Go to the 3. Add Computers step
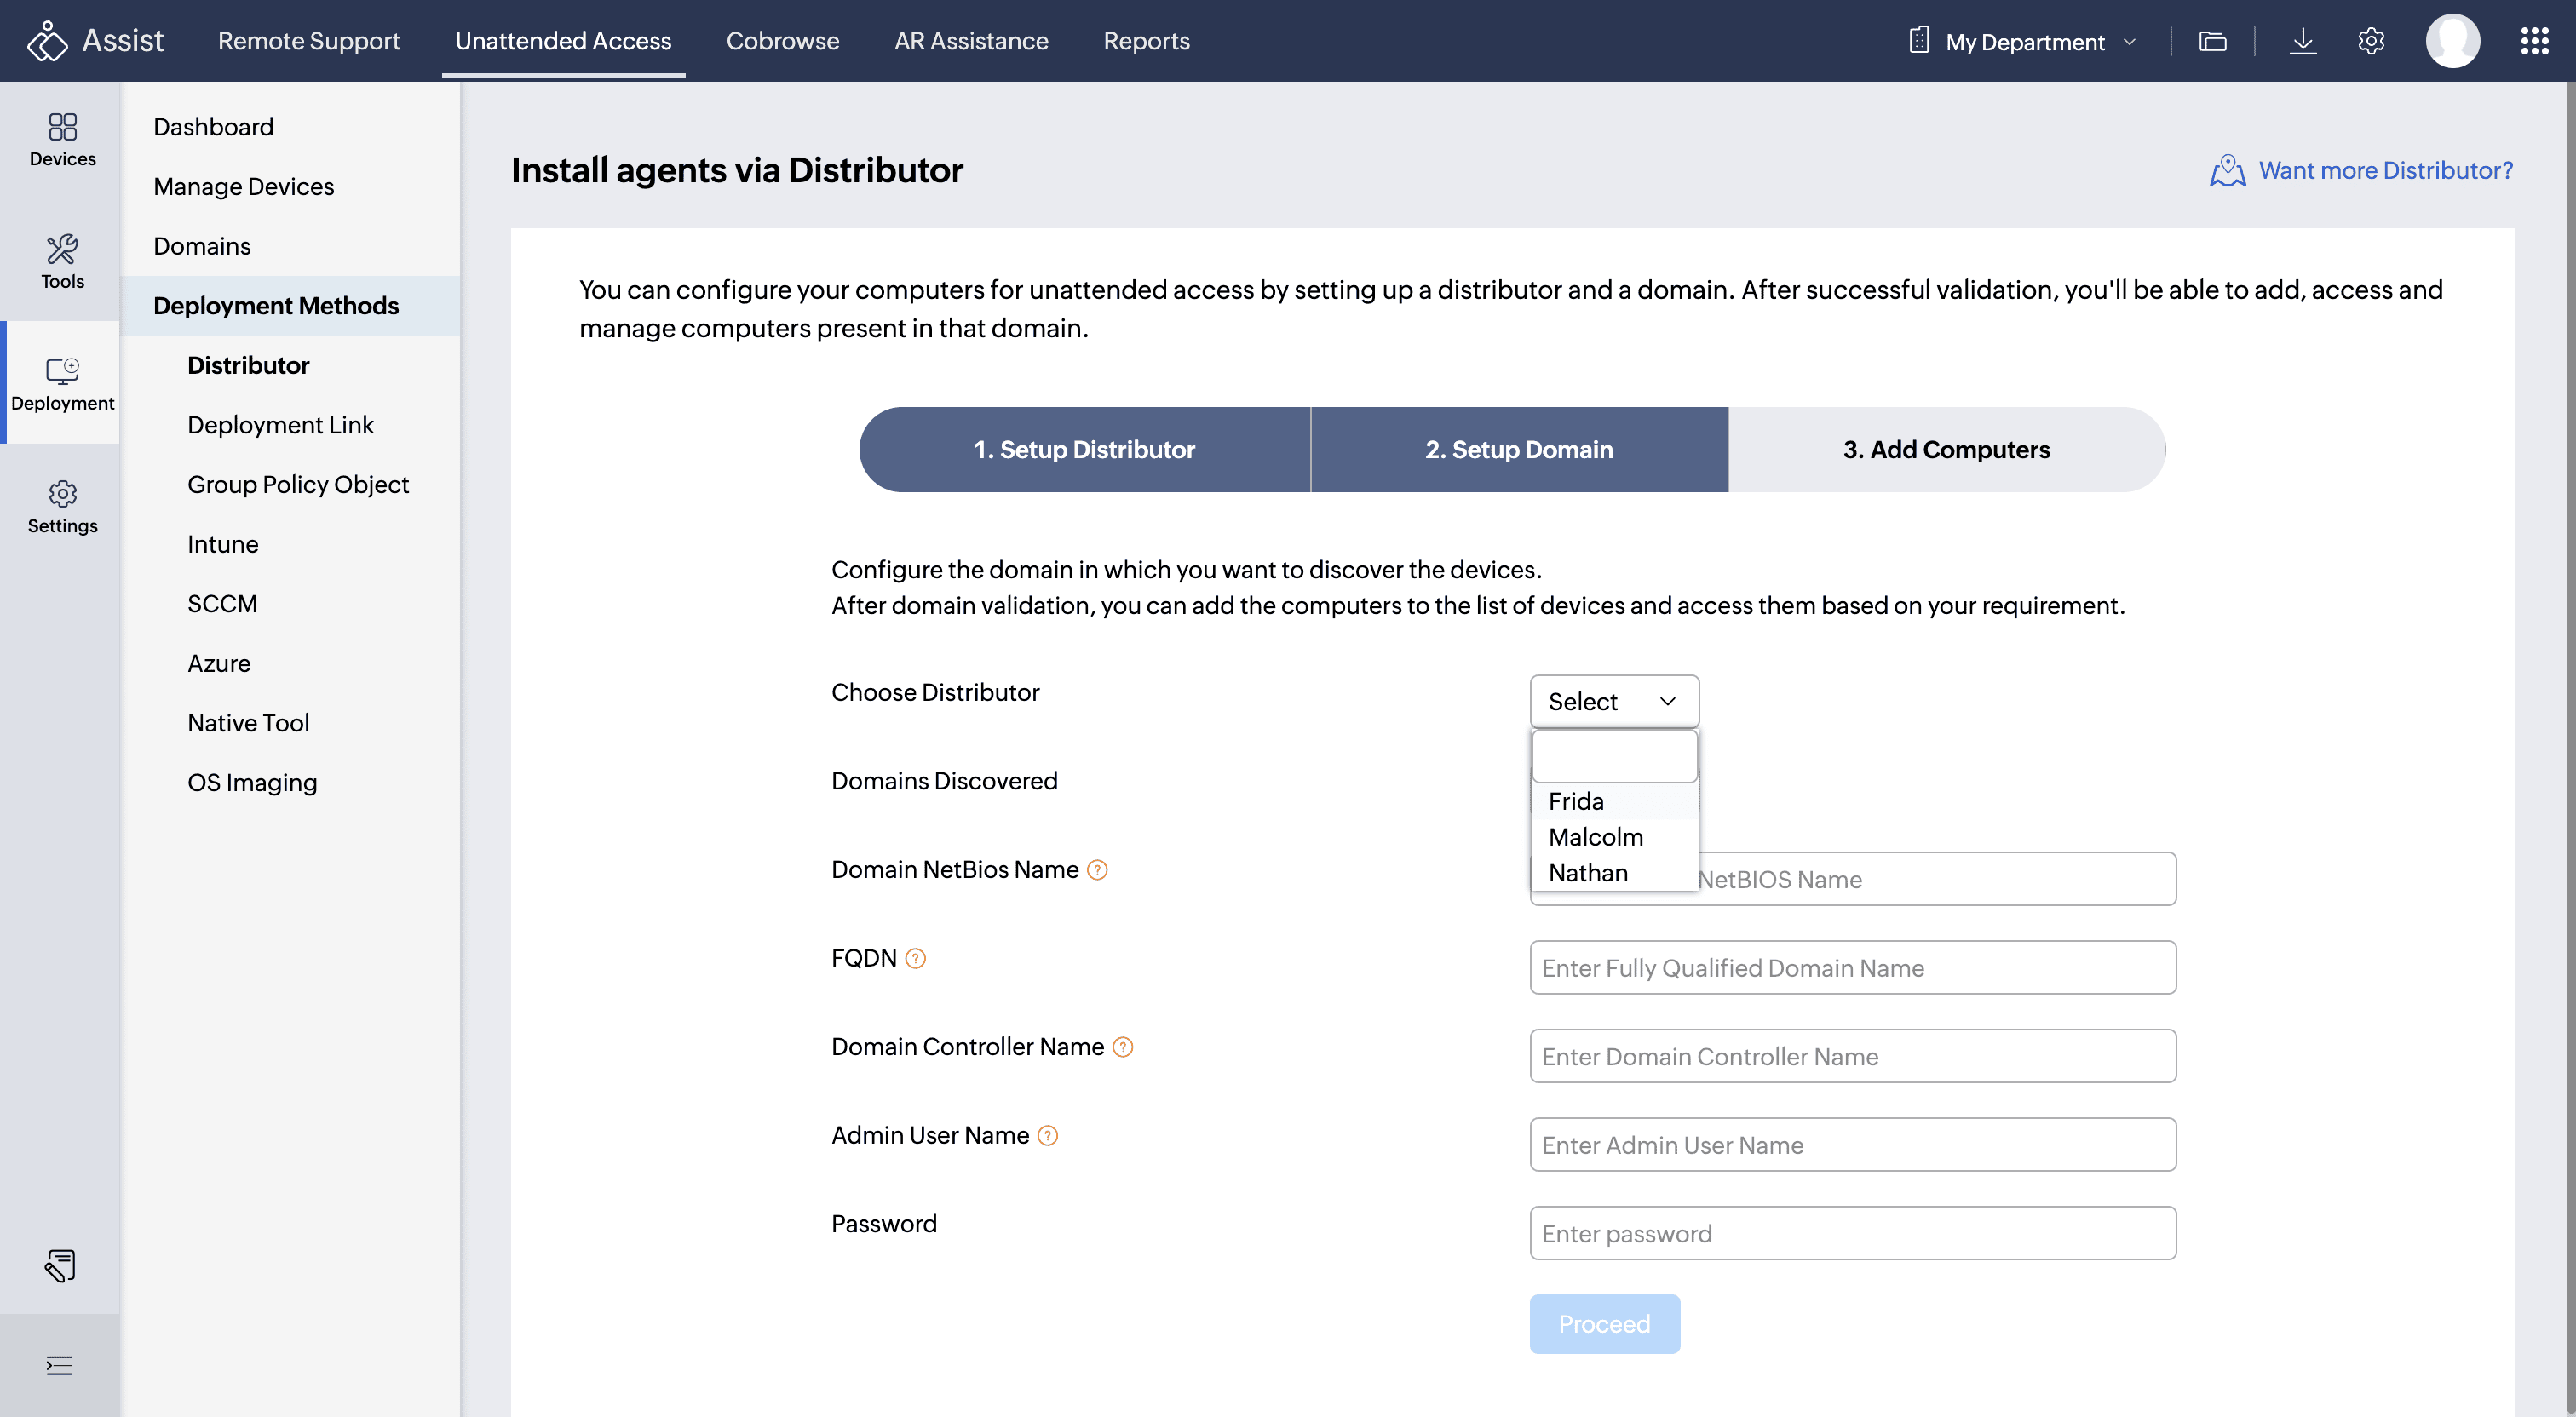The width and height of the screenshot is (2576, 1417). 1945,449
